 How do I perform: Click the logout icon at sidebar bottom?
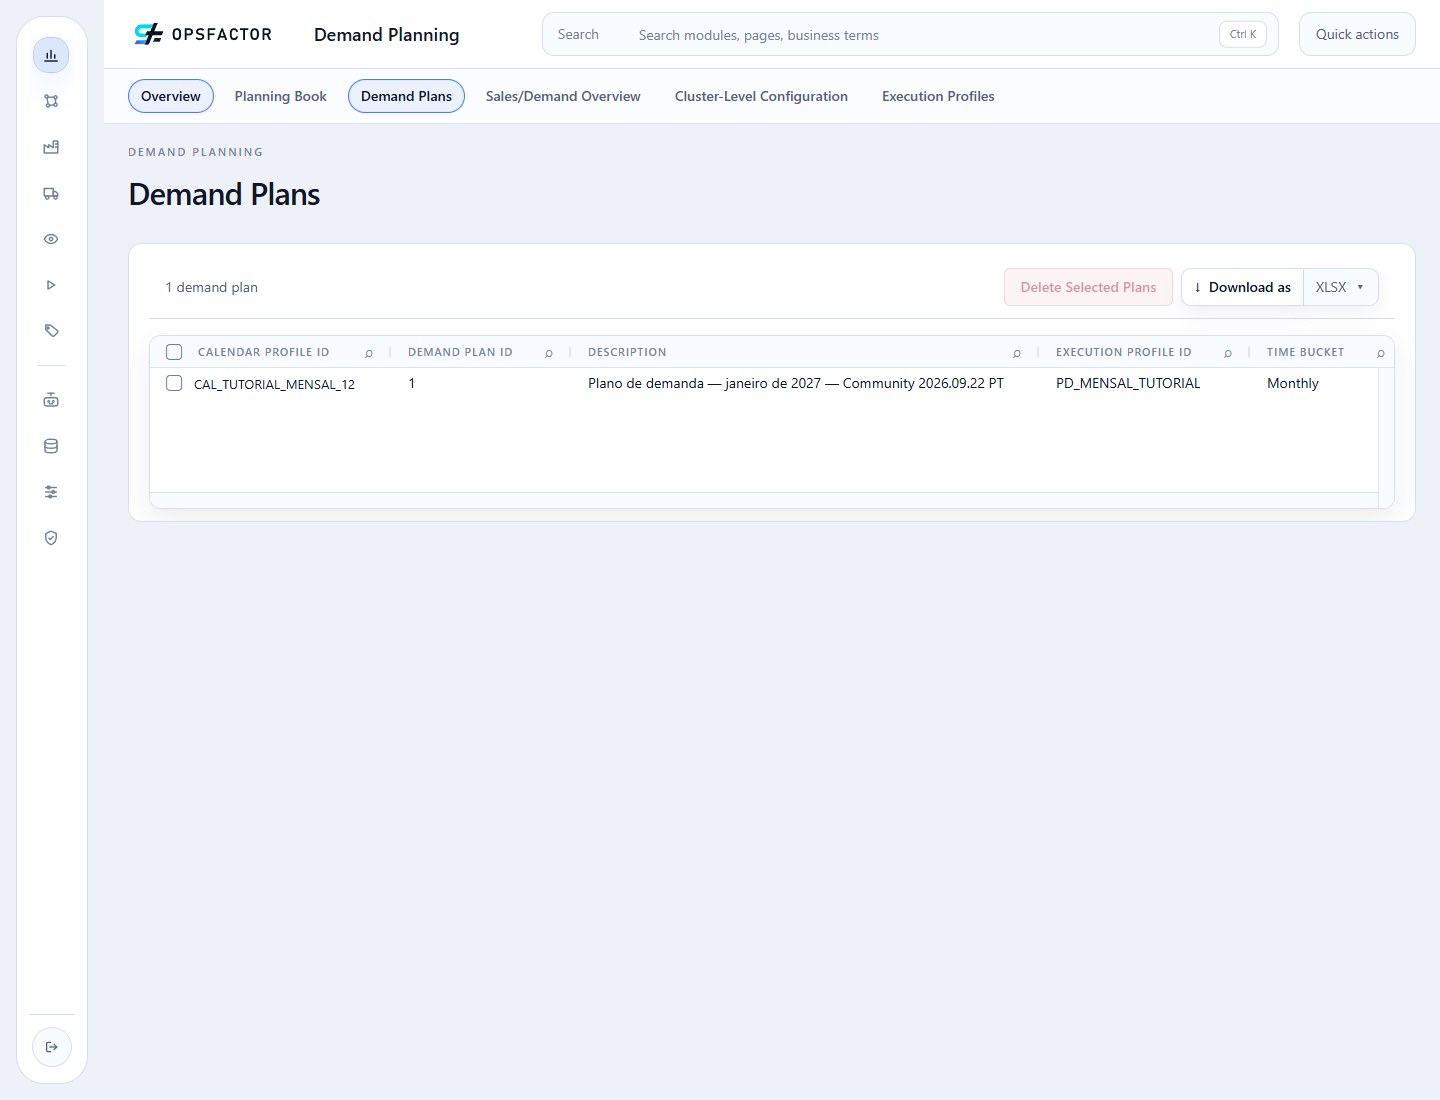click(x=52, y=1047)
